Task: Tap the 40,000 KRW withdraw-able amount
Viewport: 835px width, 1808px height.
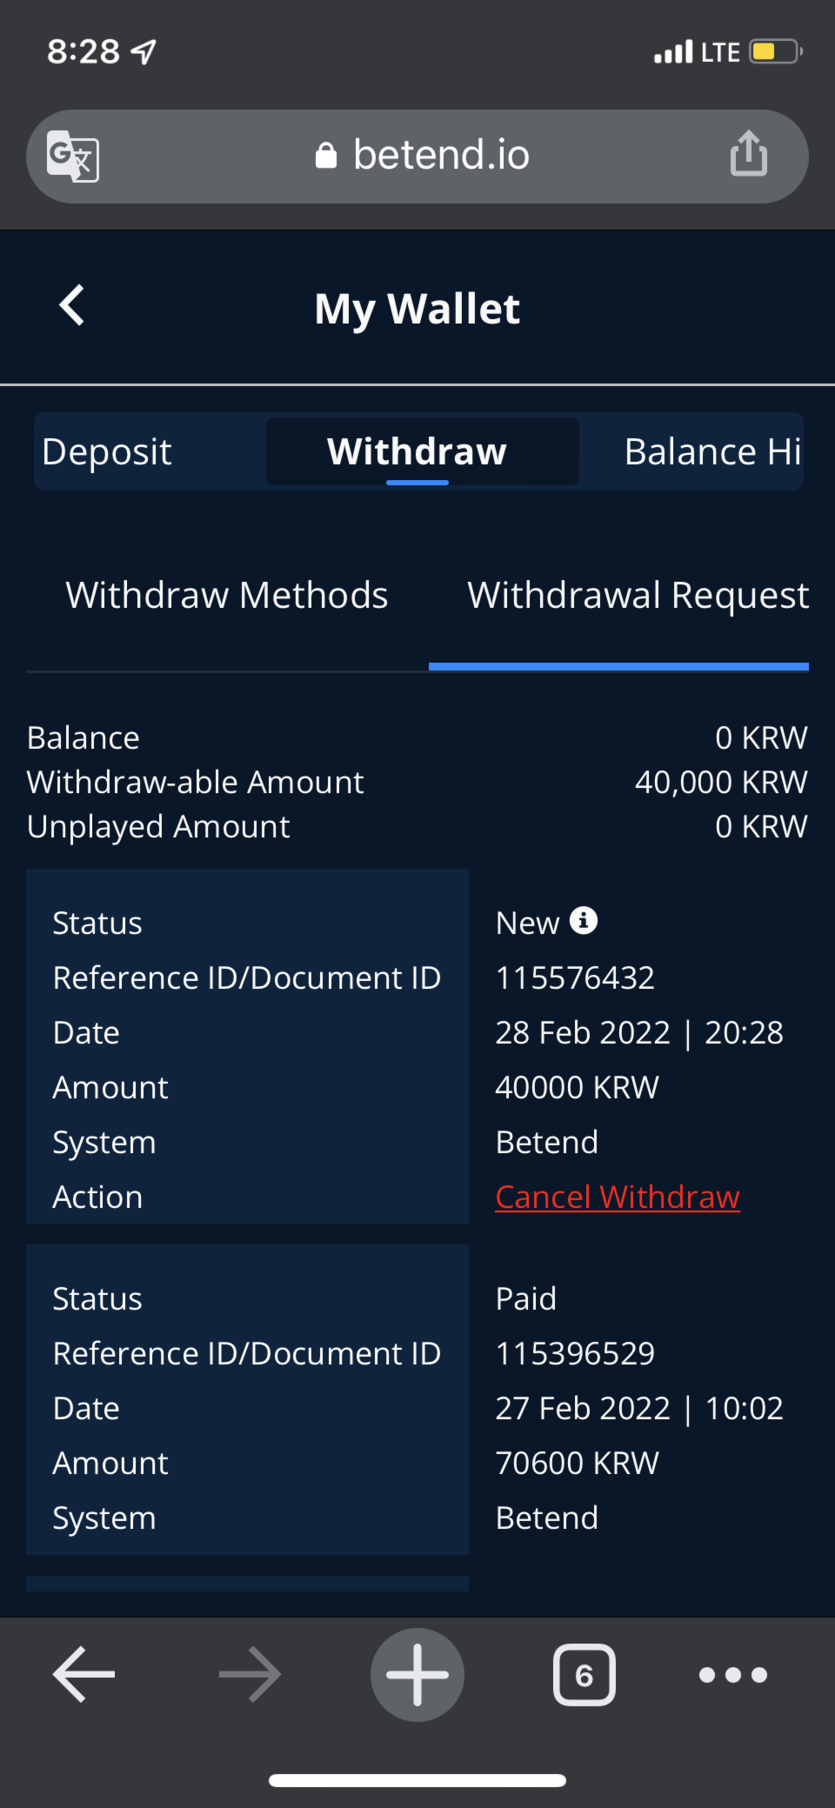Action: 721,782
